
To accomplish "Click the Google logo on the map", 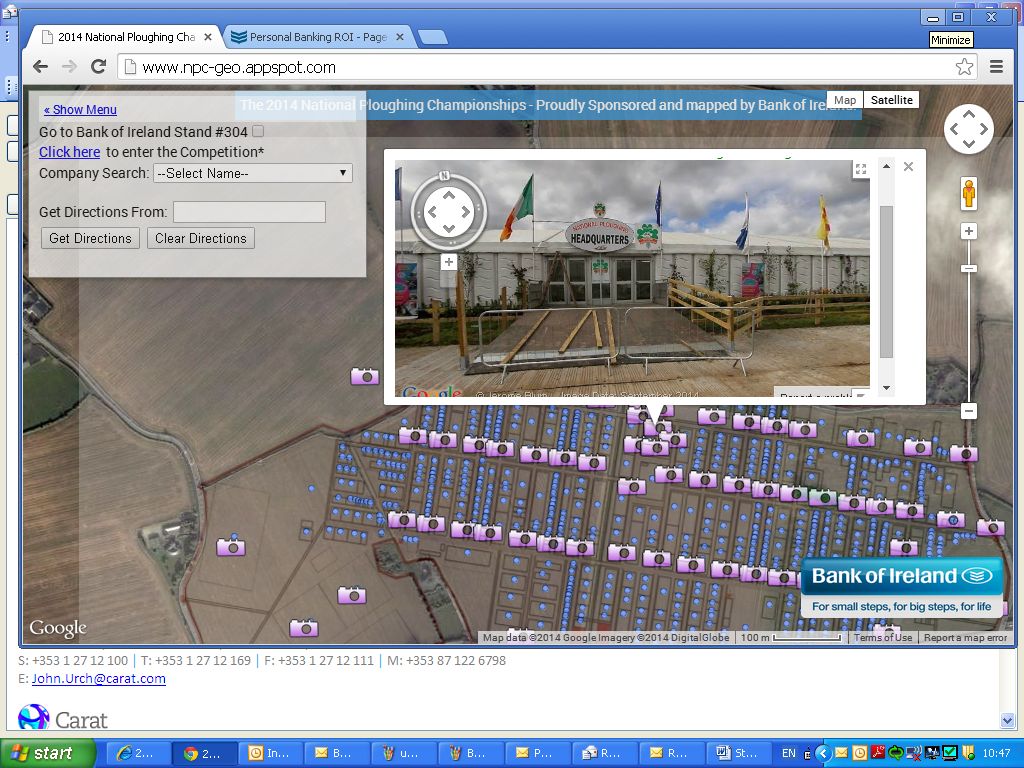I will [57, 629].
